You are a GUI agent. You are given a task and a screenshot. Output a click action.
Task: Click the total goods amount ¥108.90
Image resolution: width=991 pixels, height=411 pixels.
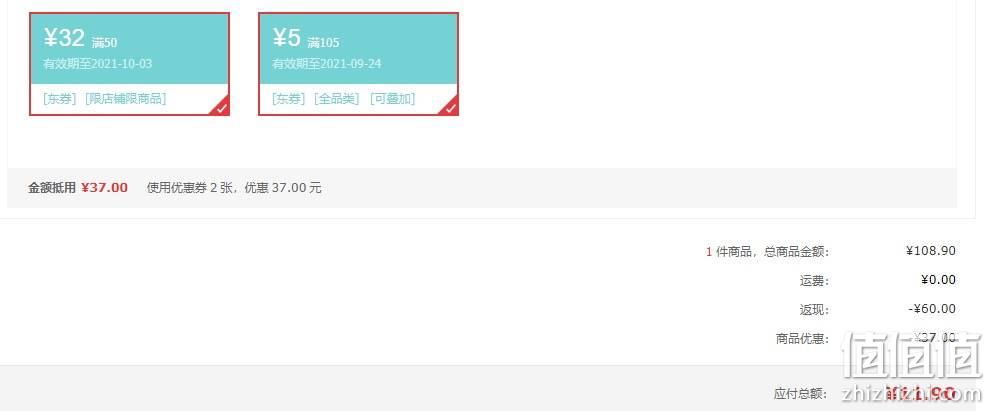930,251
